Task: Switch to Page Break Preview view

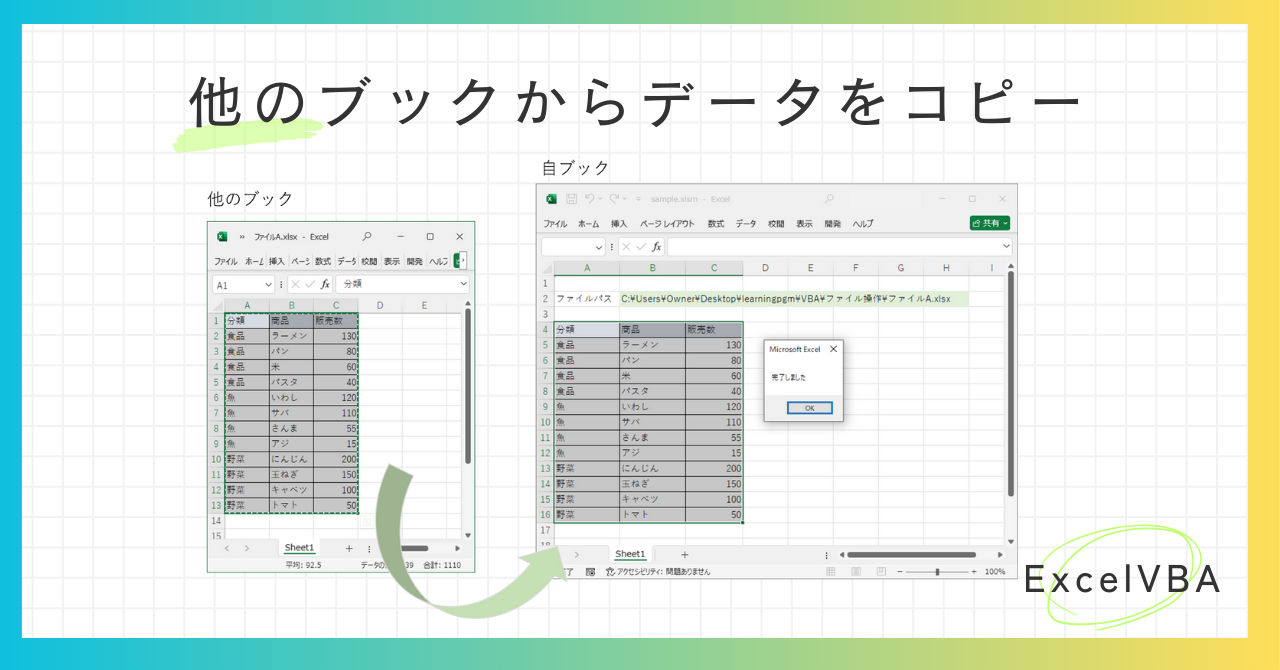Action: [880, 572]
